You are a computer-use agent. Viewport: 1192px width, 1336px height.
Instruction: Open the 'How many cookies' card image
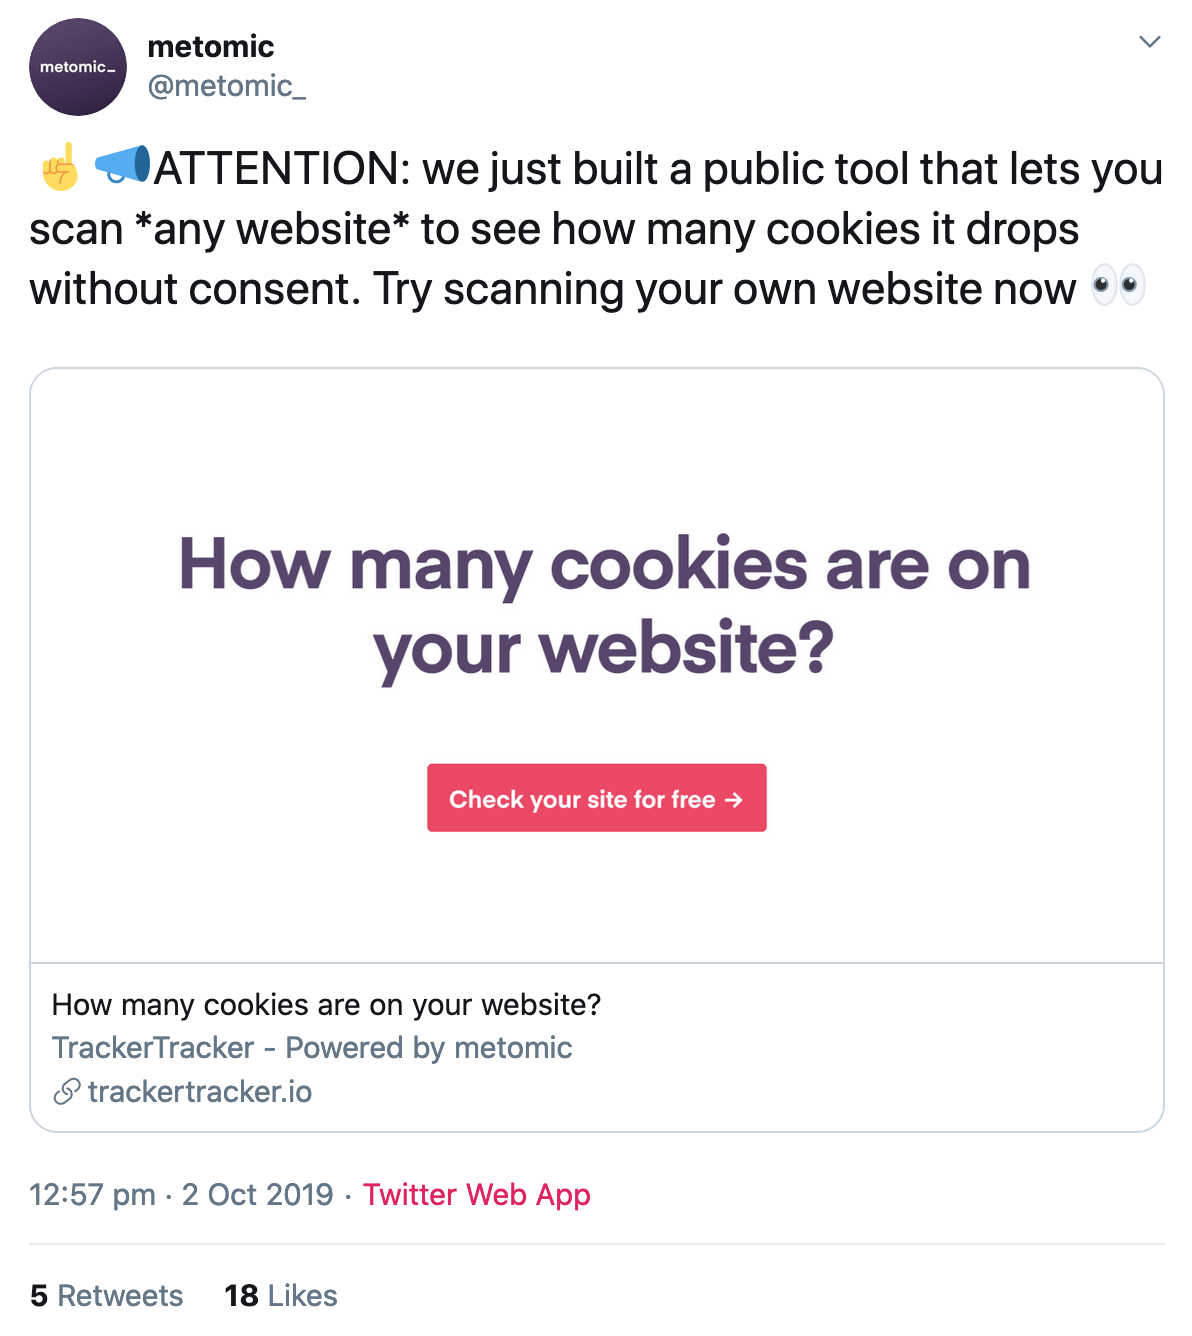tap(597, 666)
